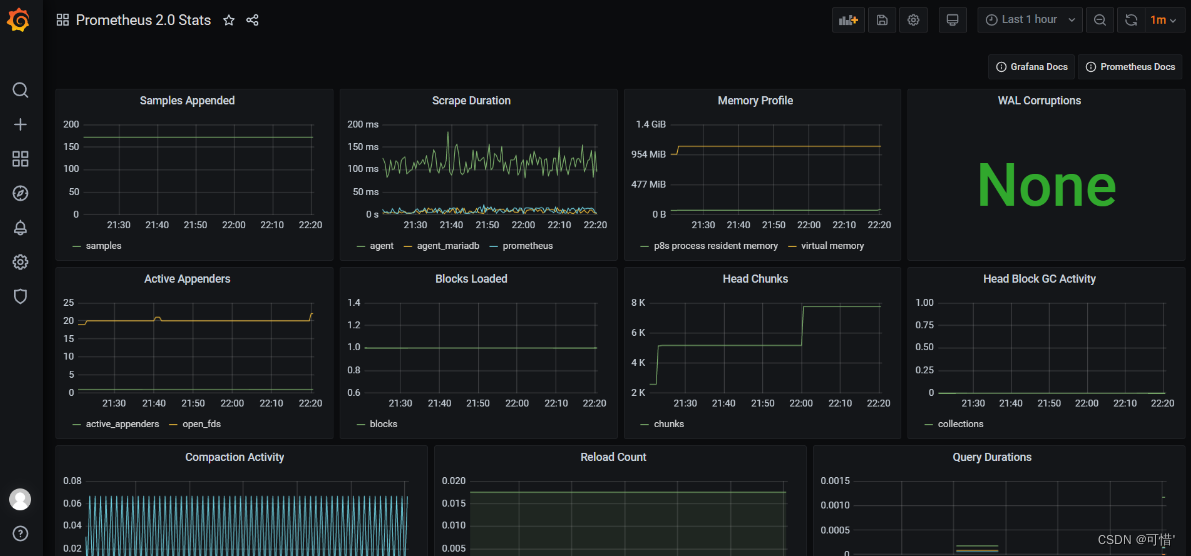The width and height of the screenshot is (1191, 556).
Task: Open the Alerting bell icon
Action: click(x=21, y=227)
